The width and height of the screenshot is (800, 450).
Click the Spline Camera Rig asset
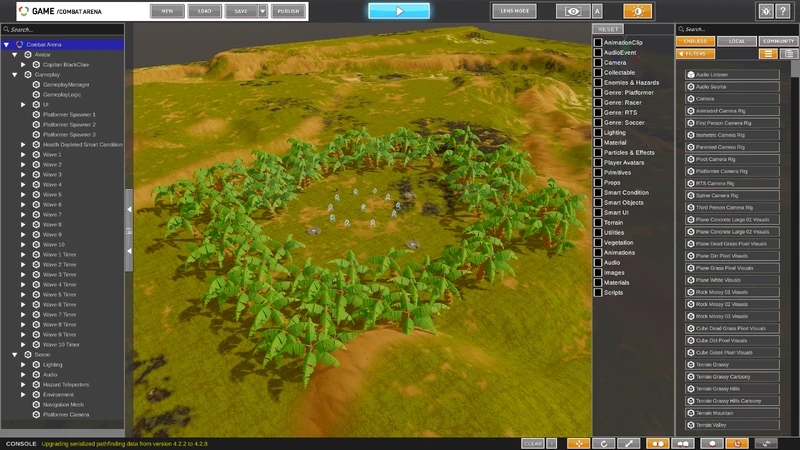(x=732, y=195)
